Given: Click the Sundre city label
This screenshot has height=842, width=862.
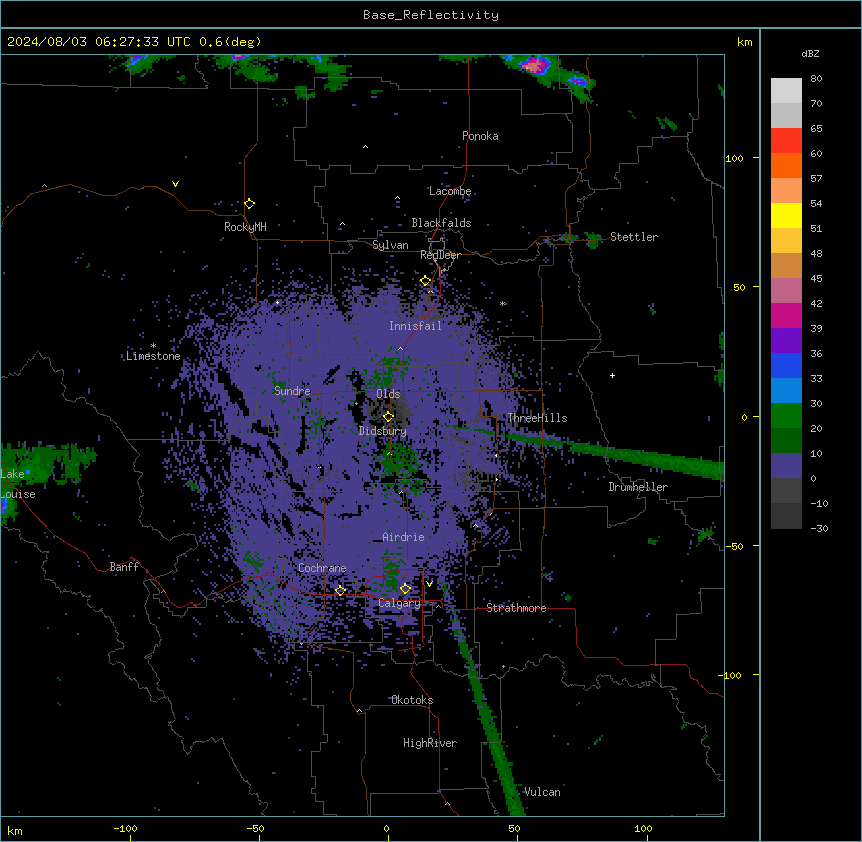Looking at the screenshot, I should [292, 391].
